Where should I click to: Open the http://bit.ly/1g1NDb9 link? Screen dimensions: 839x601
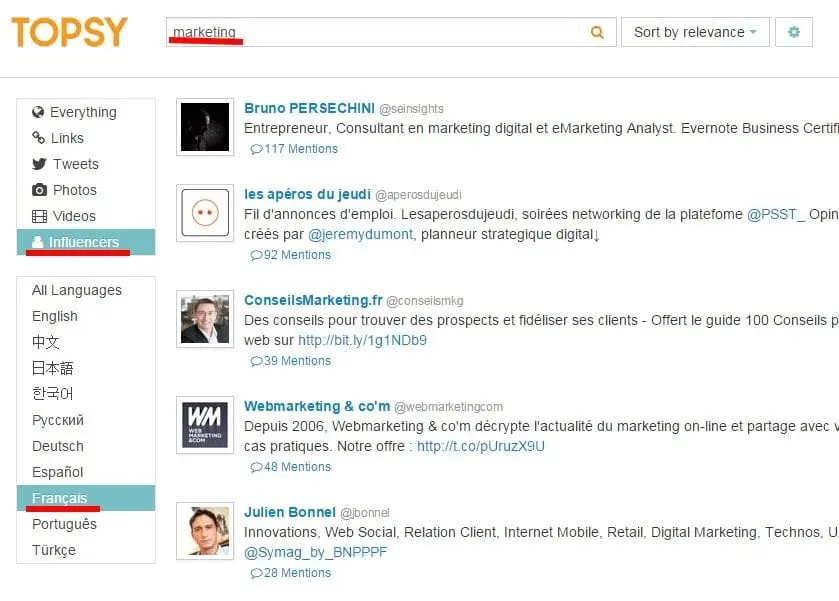(x=362, y=340)
